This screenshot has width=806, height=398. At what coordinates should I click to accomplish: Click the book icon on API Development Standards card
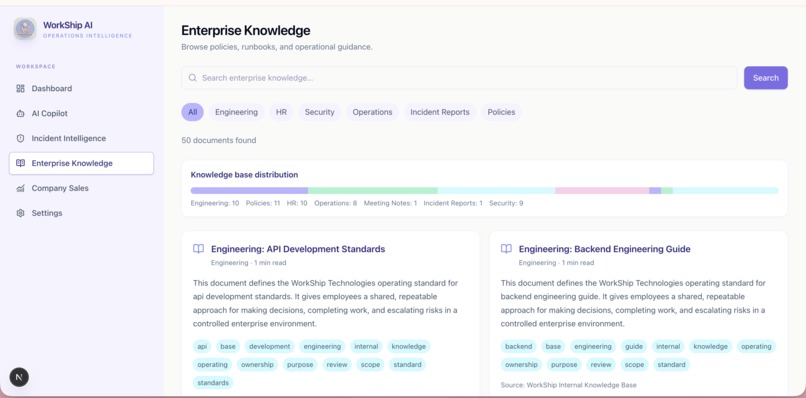coord(198,249)
